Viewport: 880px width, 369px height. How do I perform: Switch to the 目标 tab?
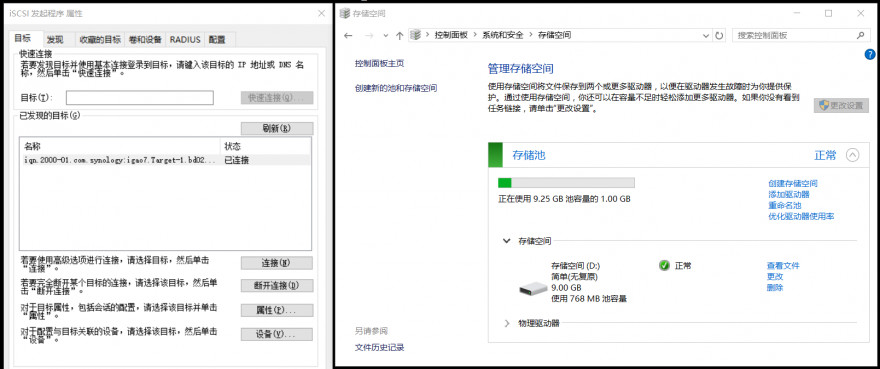(x=23, y=39)
